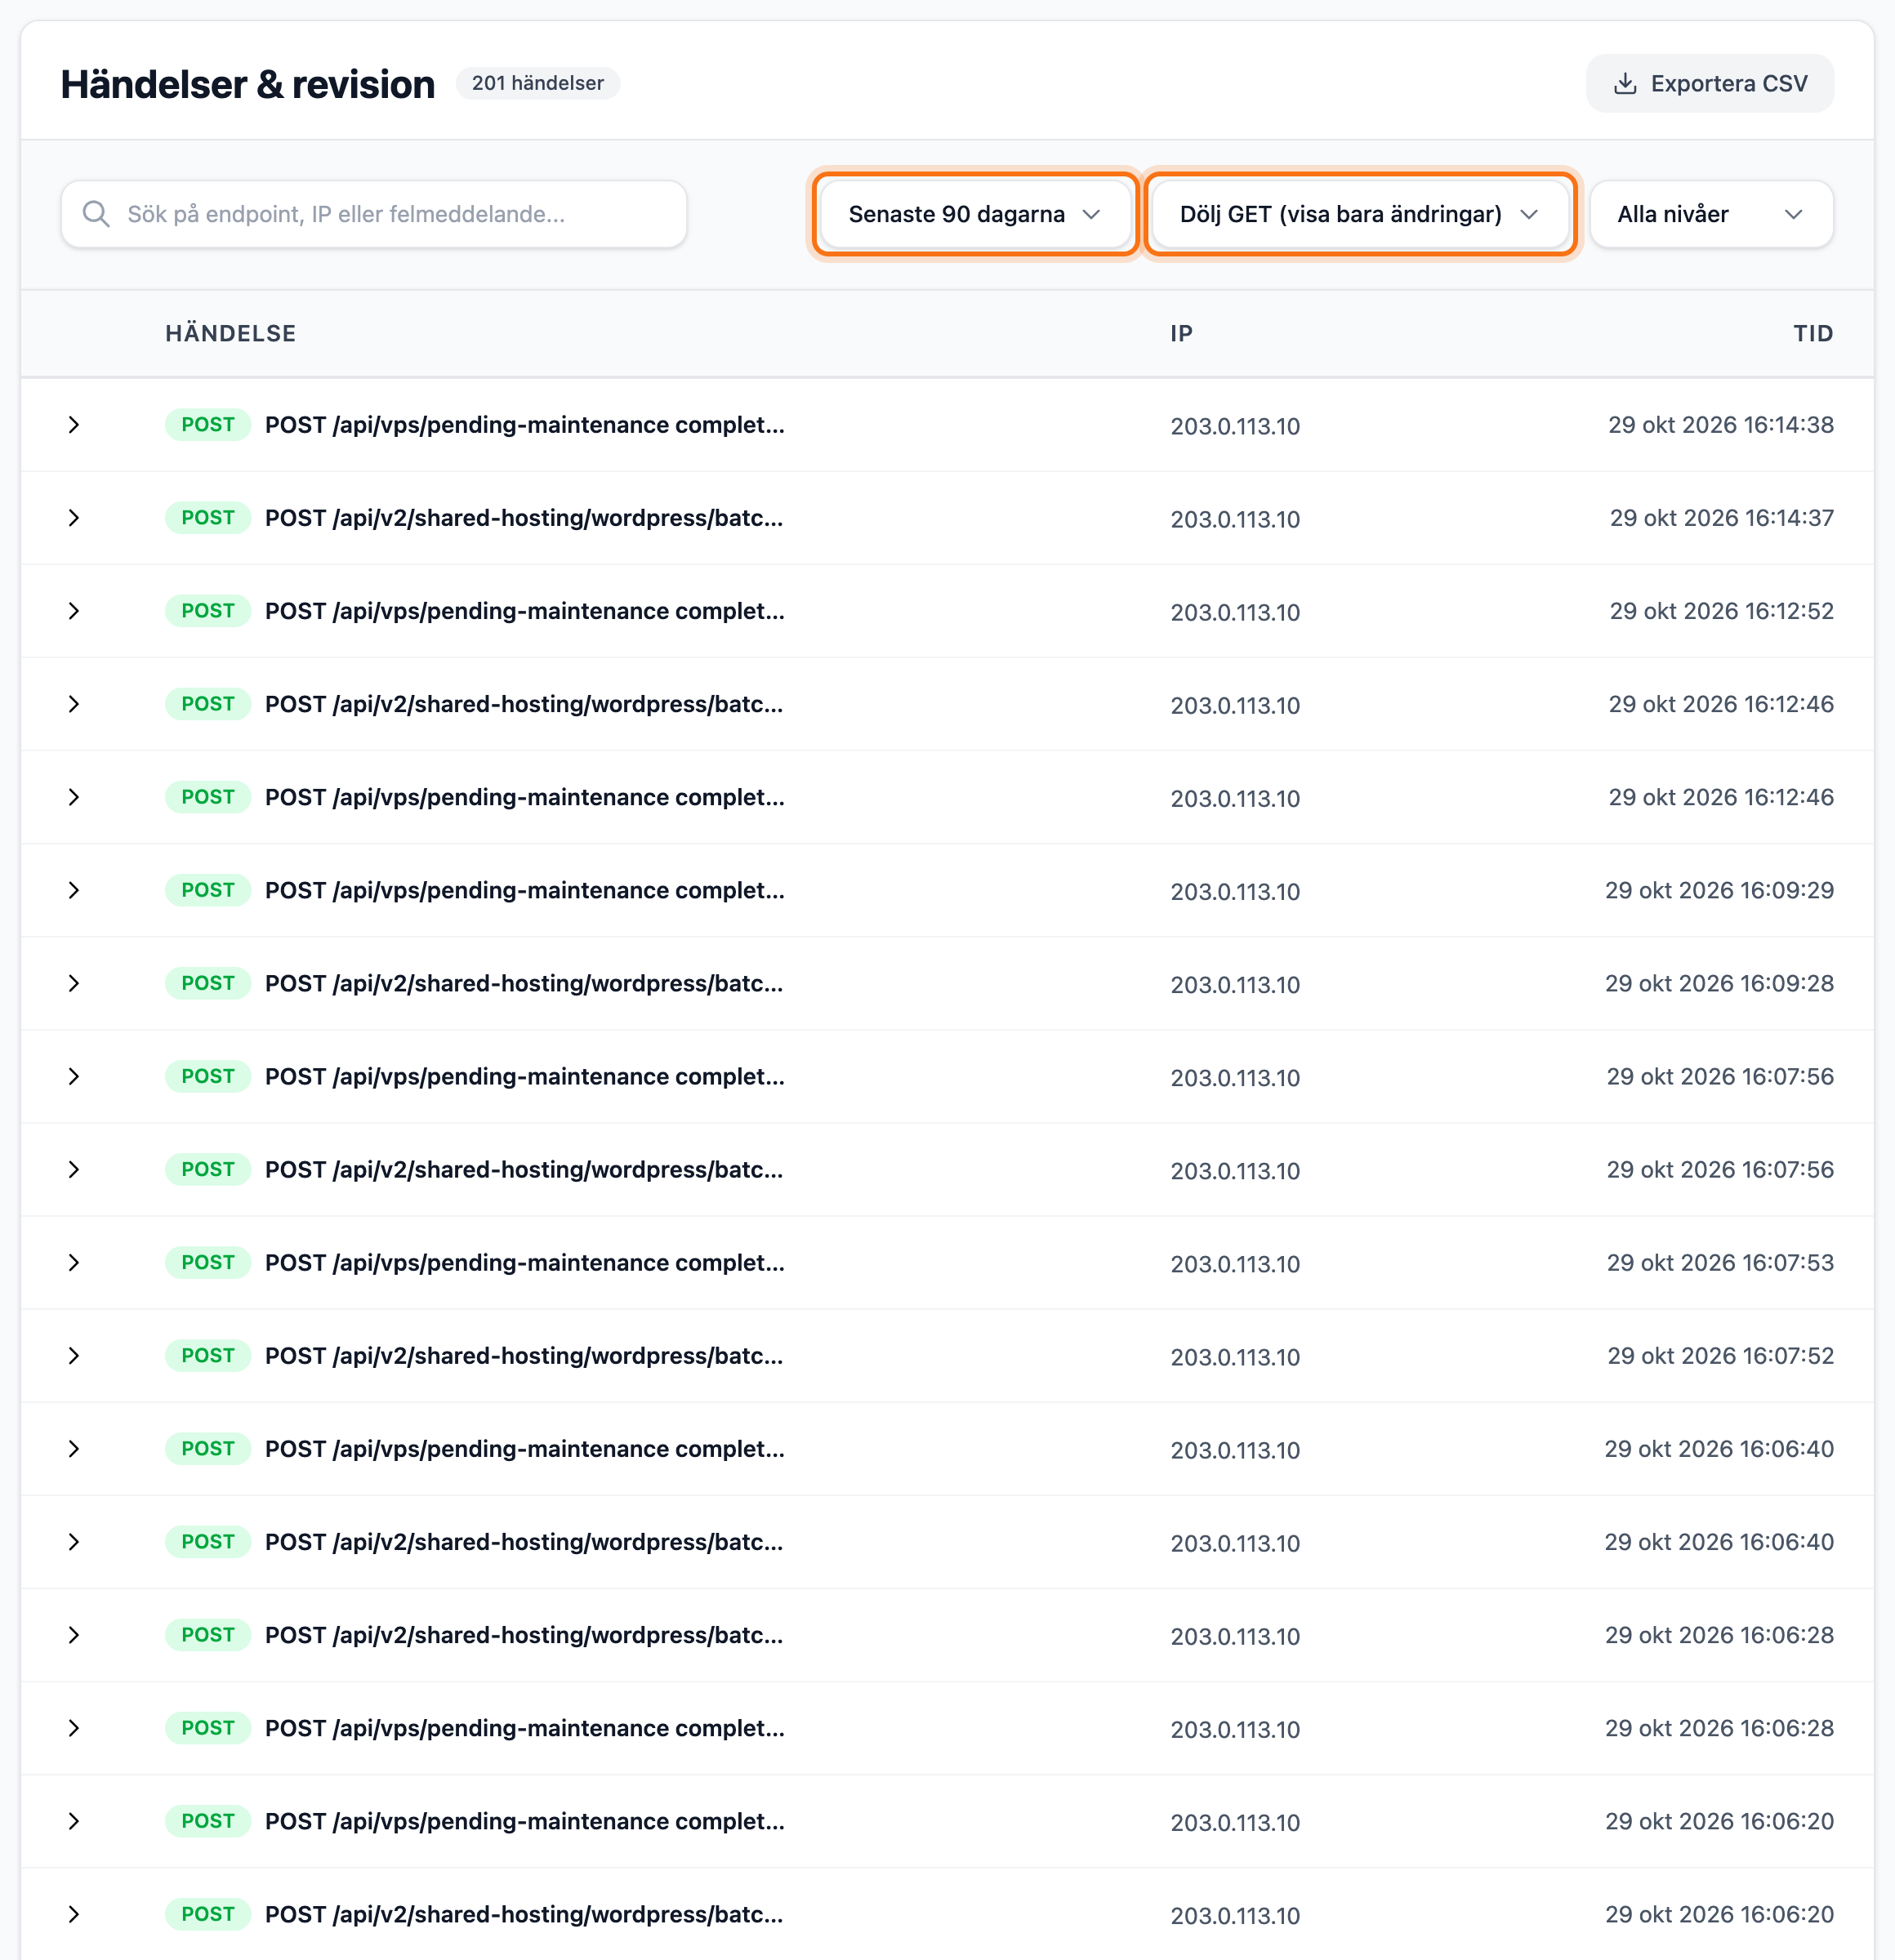Click timestamp 29 okt 2026 16:07:53
Screen dimensions: 1895x1960
click(1720, 1263)
